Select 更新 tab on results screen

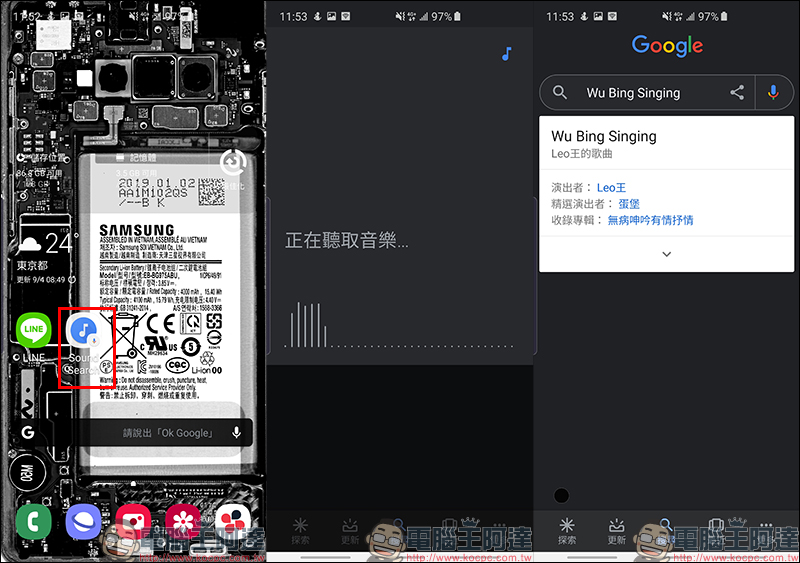pyautogui.click(x=616, y=531)
